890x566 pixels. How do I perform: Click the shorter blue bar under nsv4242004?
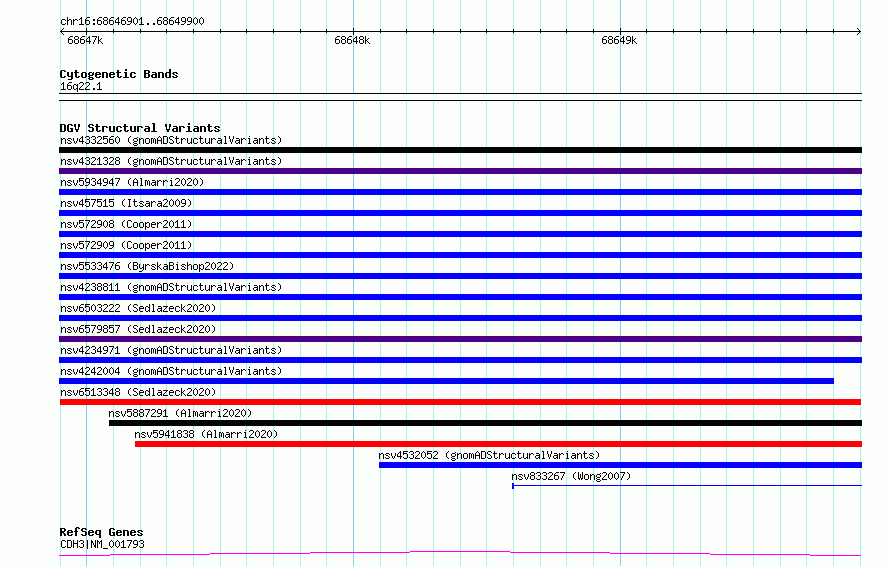coord(447,381)
